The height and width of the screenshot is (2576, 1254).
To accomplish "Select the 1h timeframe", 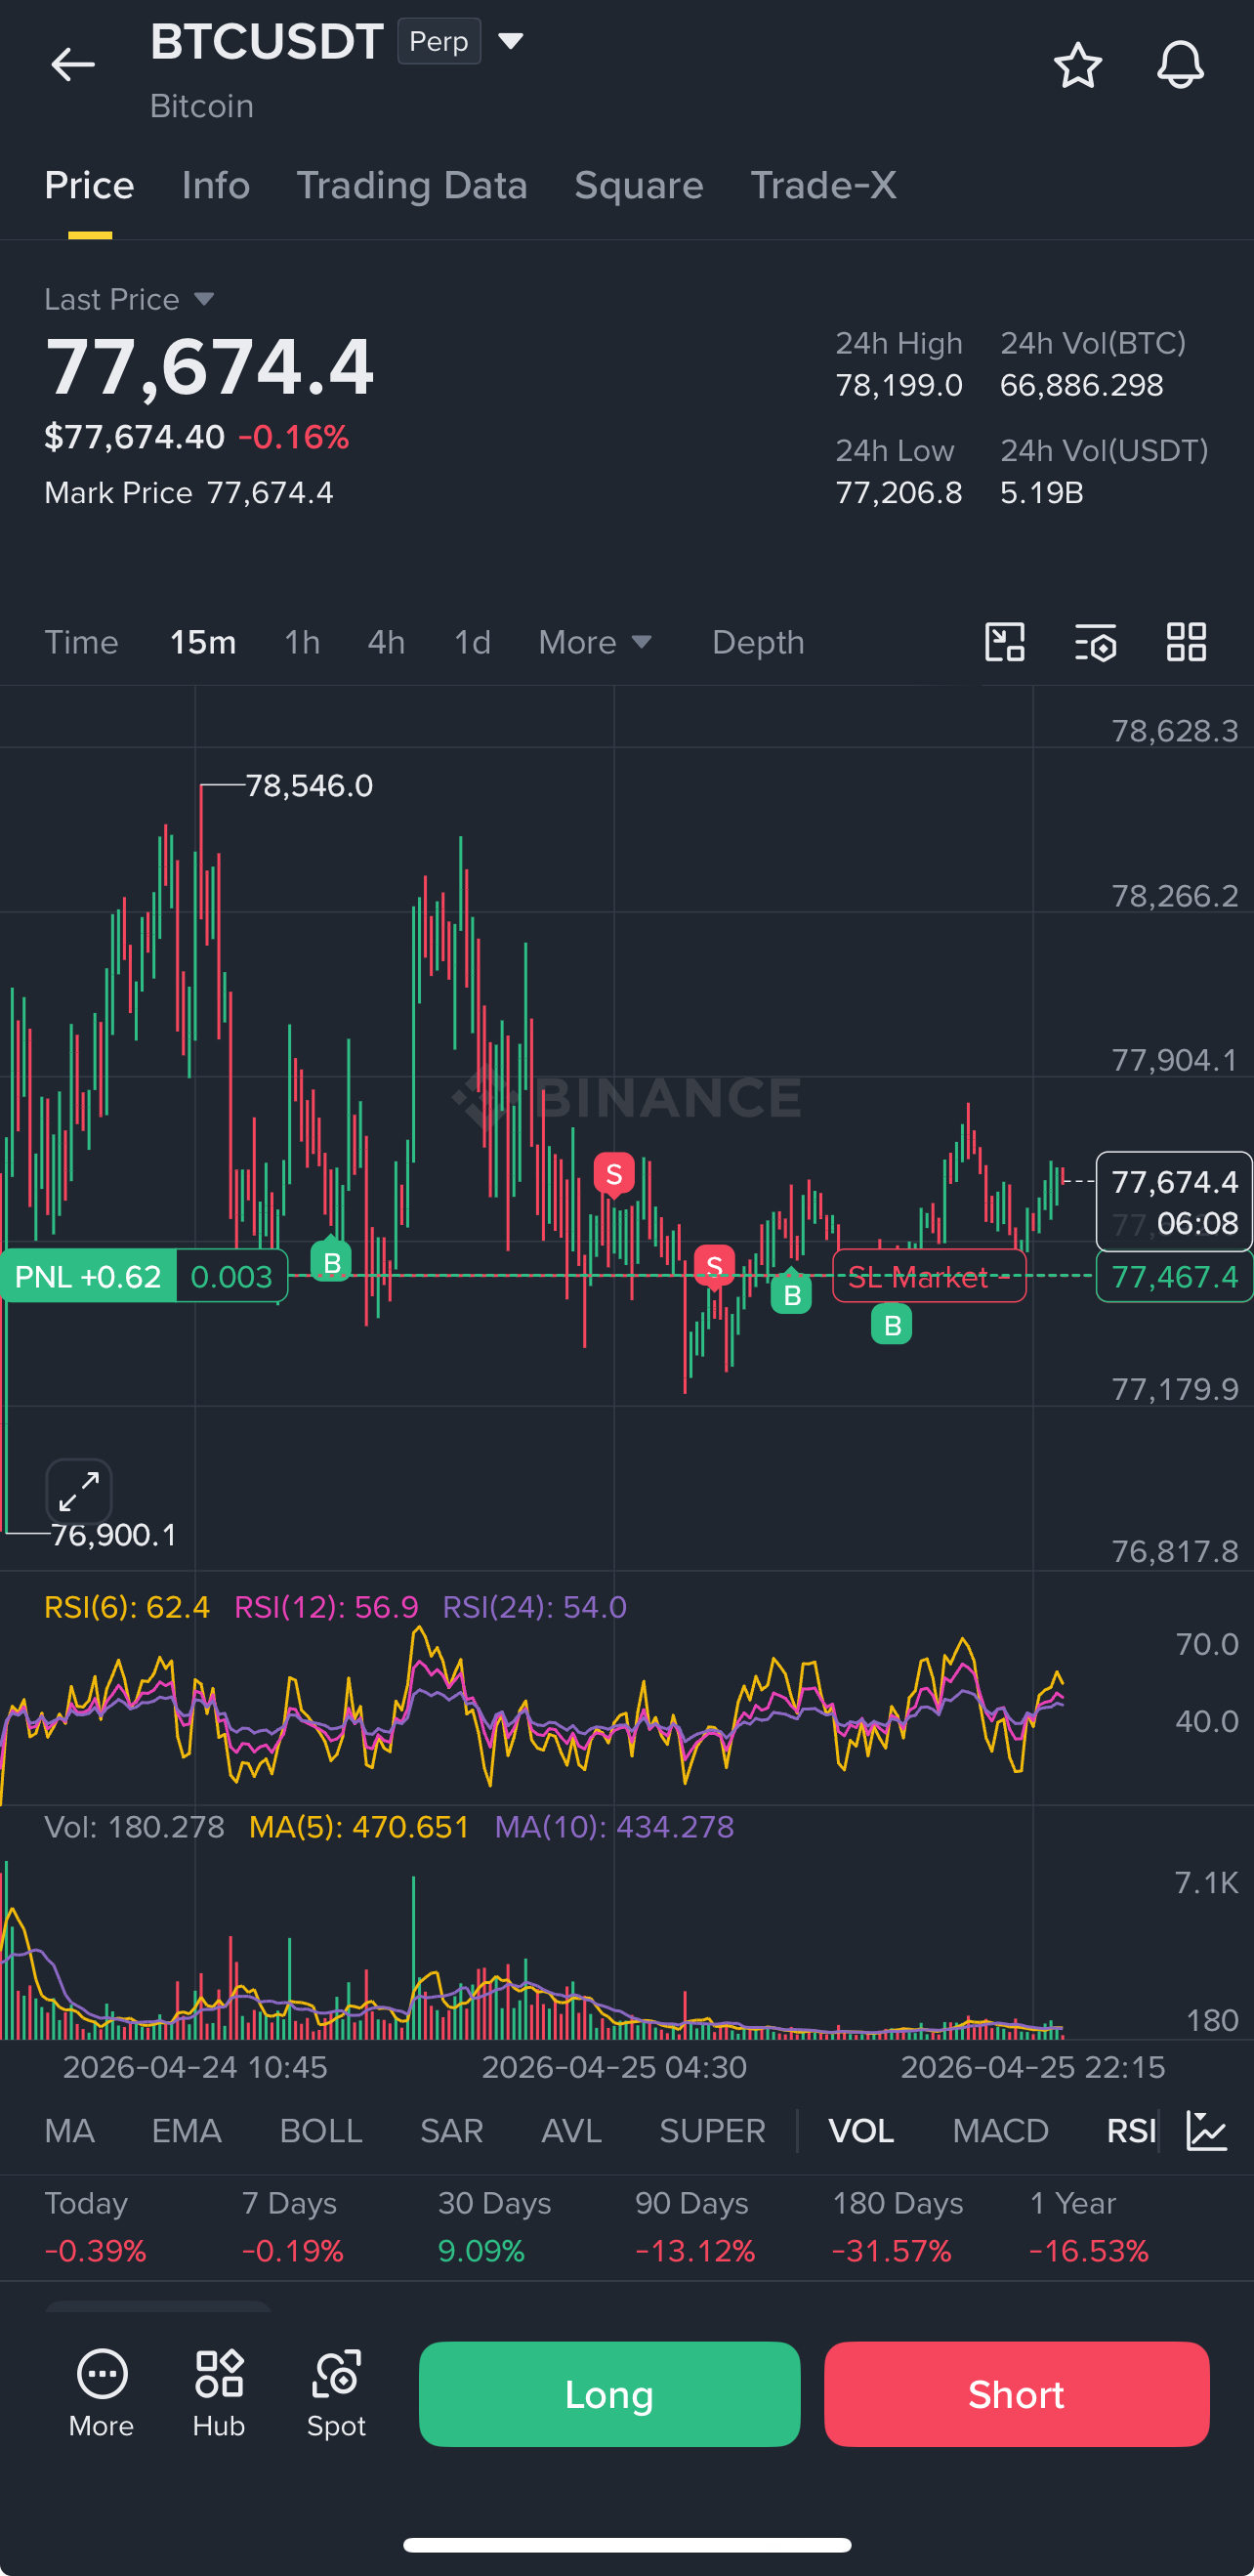I will pos(302,642).
